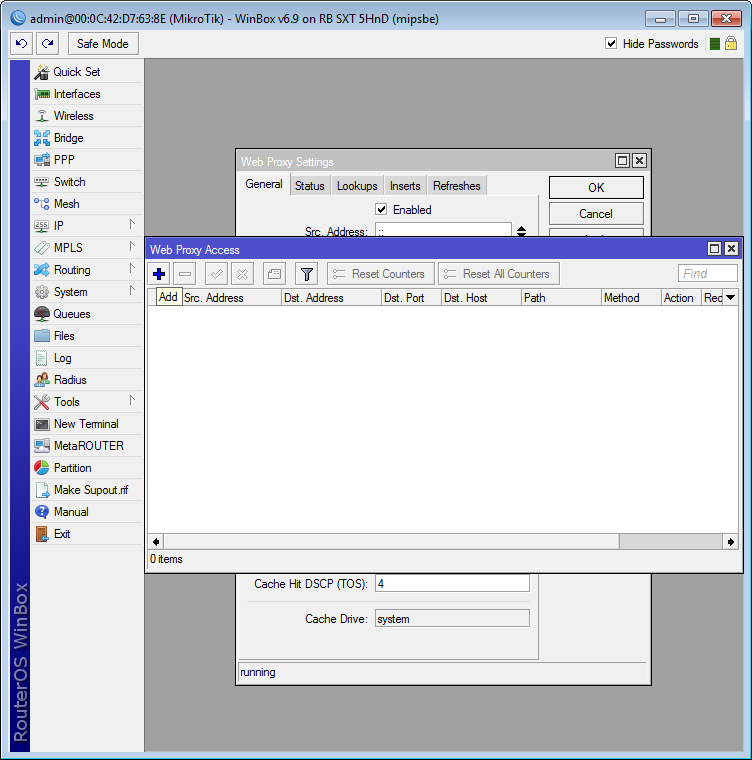Open MetaROUTER section
Image resolution: width=752 pixels, height=760 pixels.
click(x=87, y=446)
